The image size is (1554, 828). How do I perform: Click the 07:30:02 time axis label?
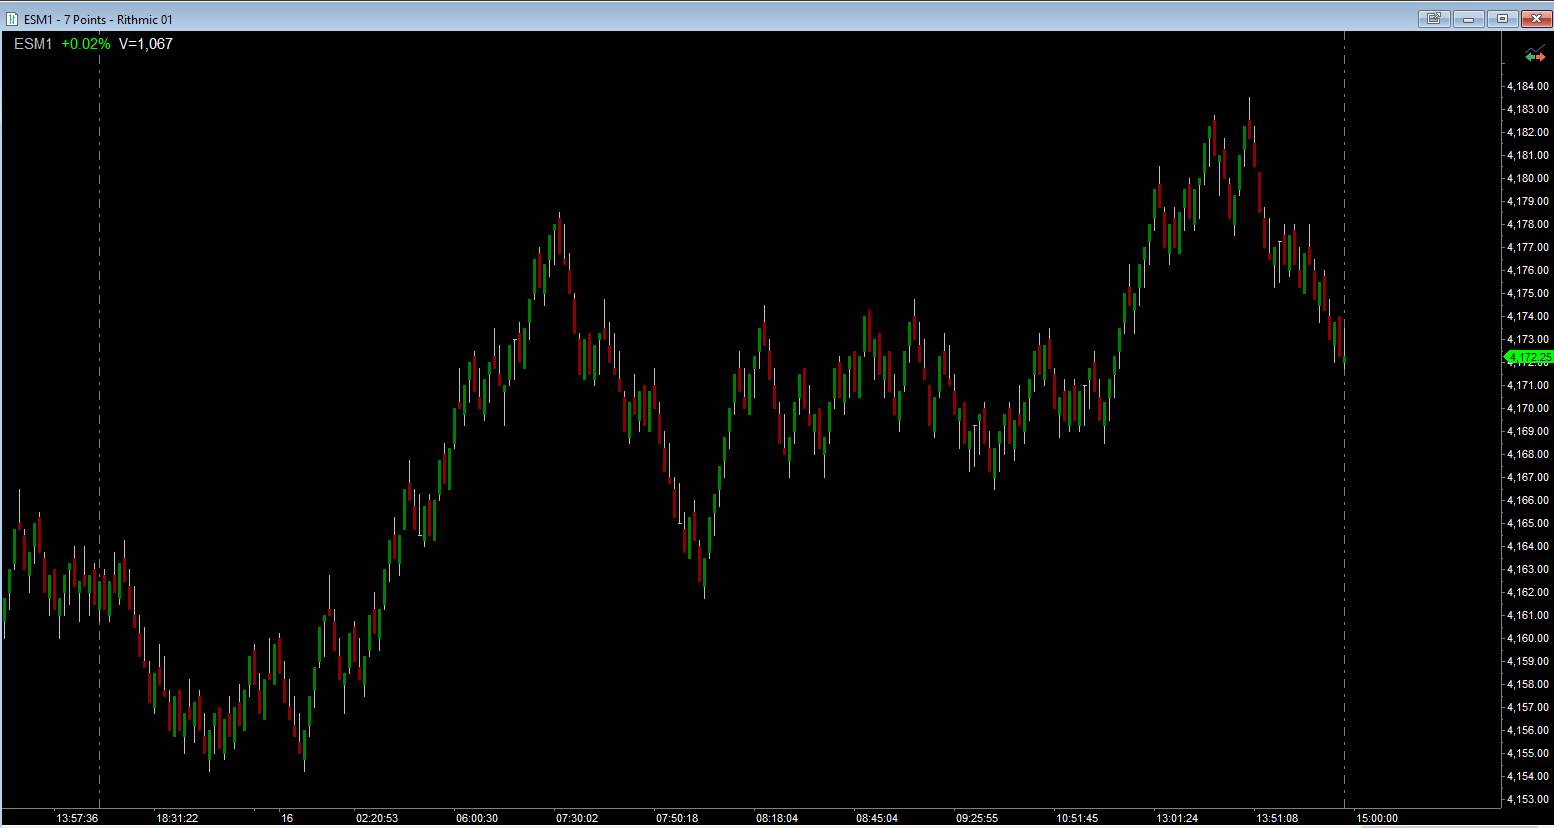pyautogui.click(x=577, y=818)
